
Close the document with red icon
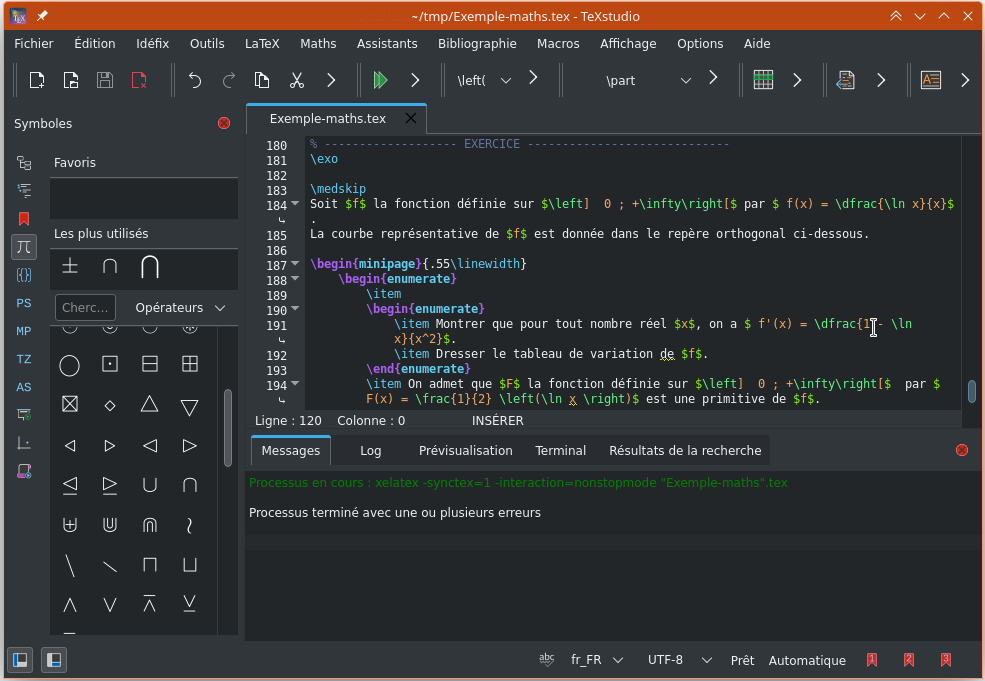click(139, 80)
